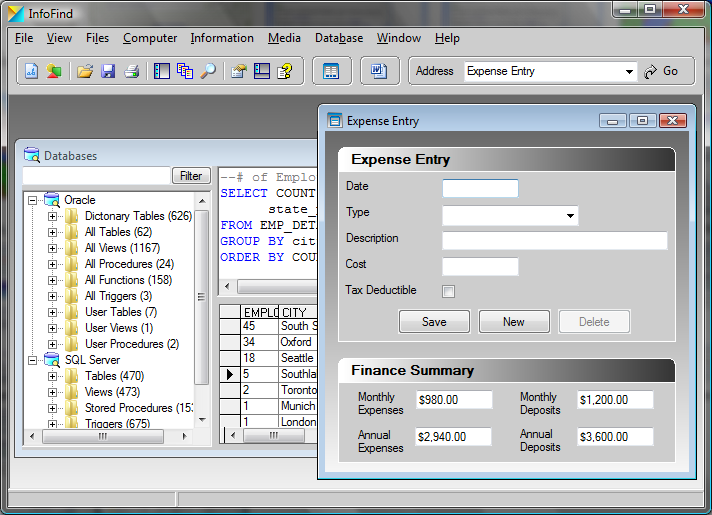Image resolution: width=712 pixels, height=515 pixels.
Task: Click the Go button next to Address
Action: [662, 71]
